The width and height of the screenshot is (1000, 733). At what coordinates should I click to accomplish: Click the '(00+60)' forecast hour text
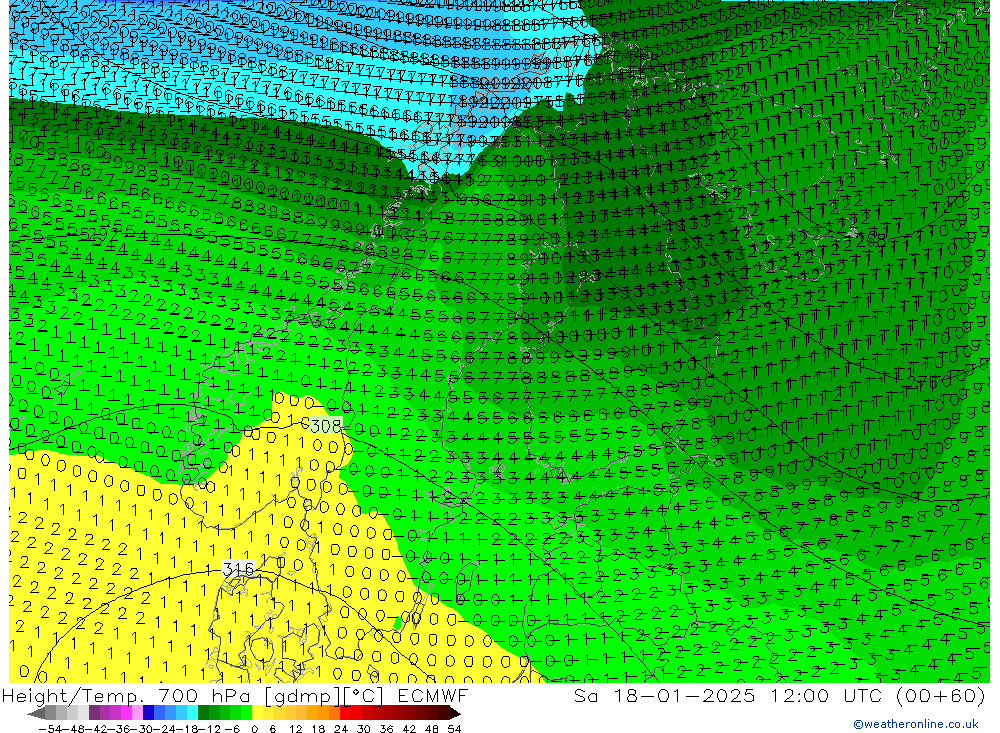click(941, 696)
